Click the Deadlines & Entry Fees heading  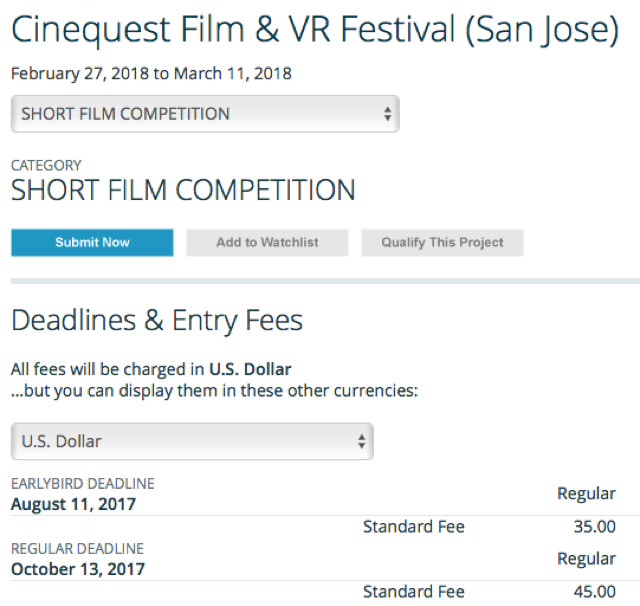coord(157,320)
